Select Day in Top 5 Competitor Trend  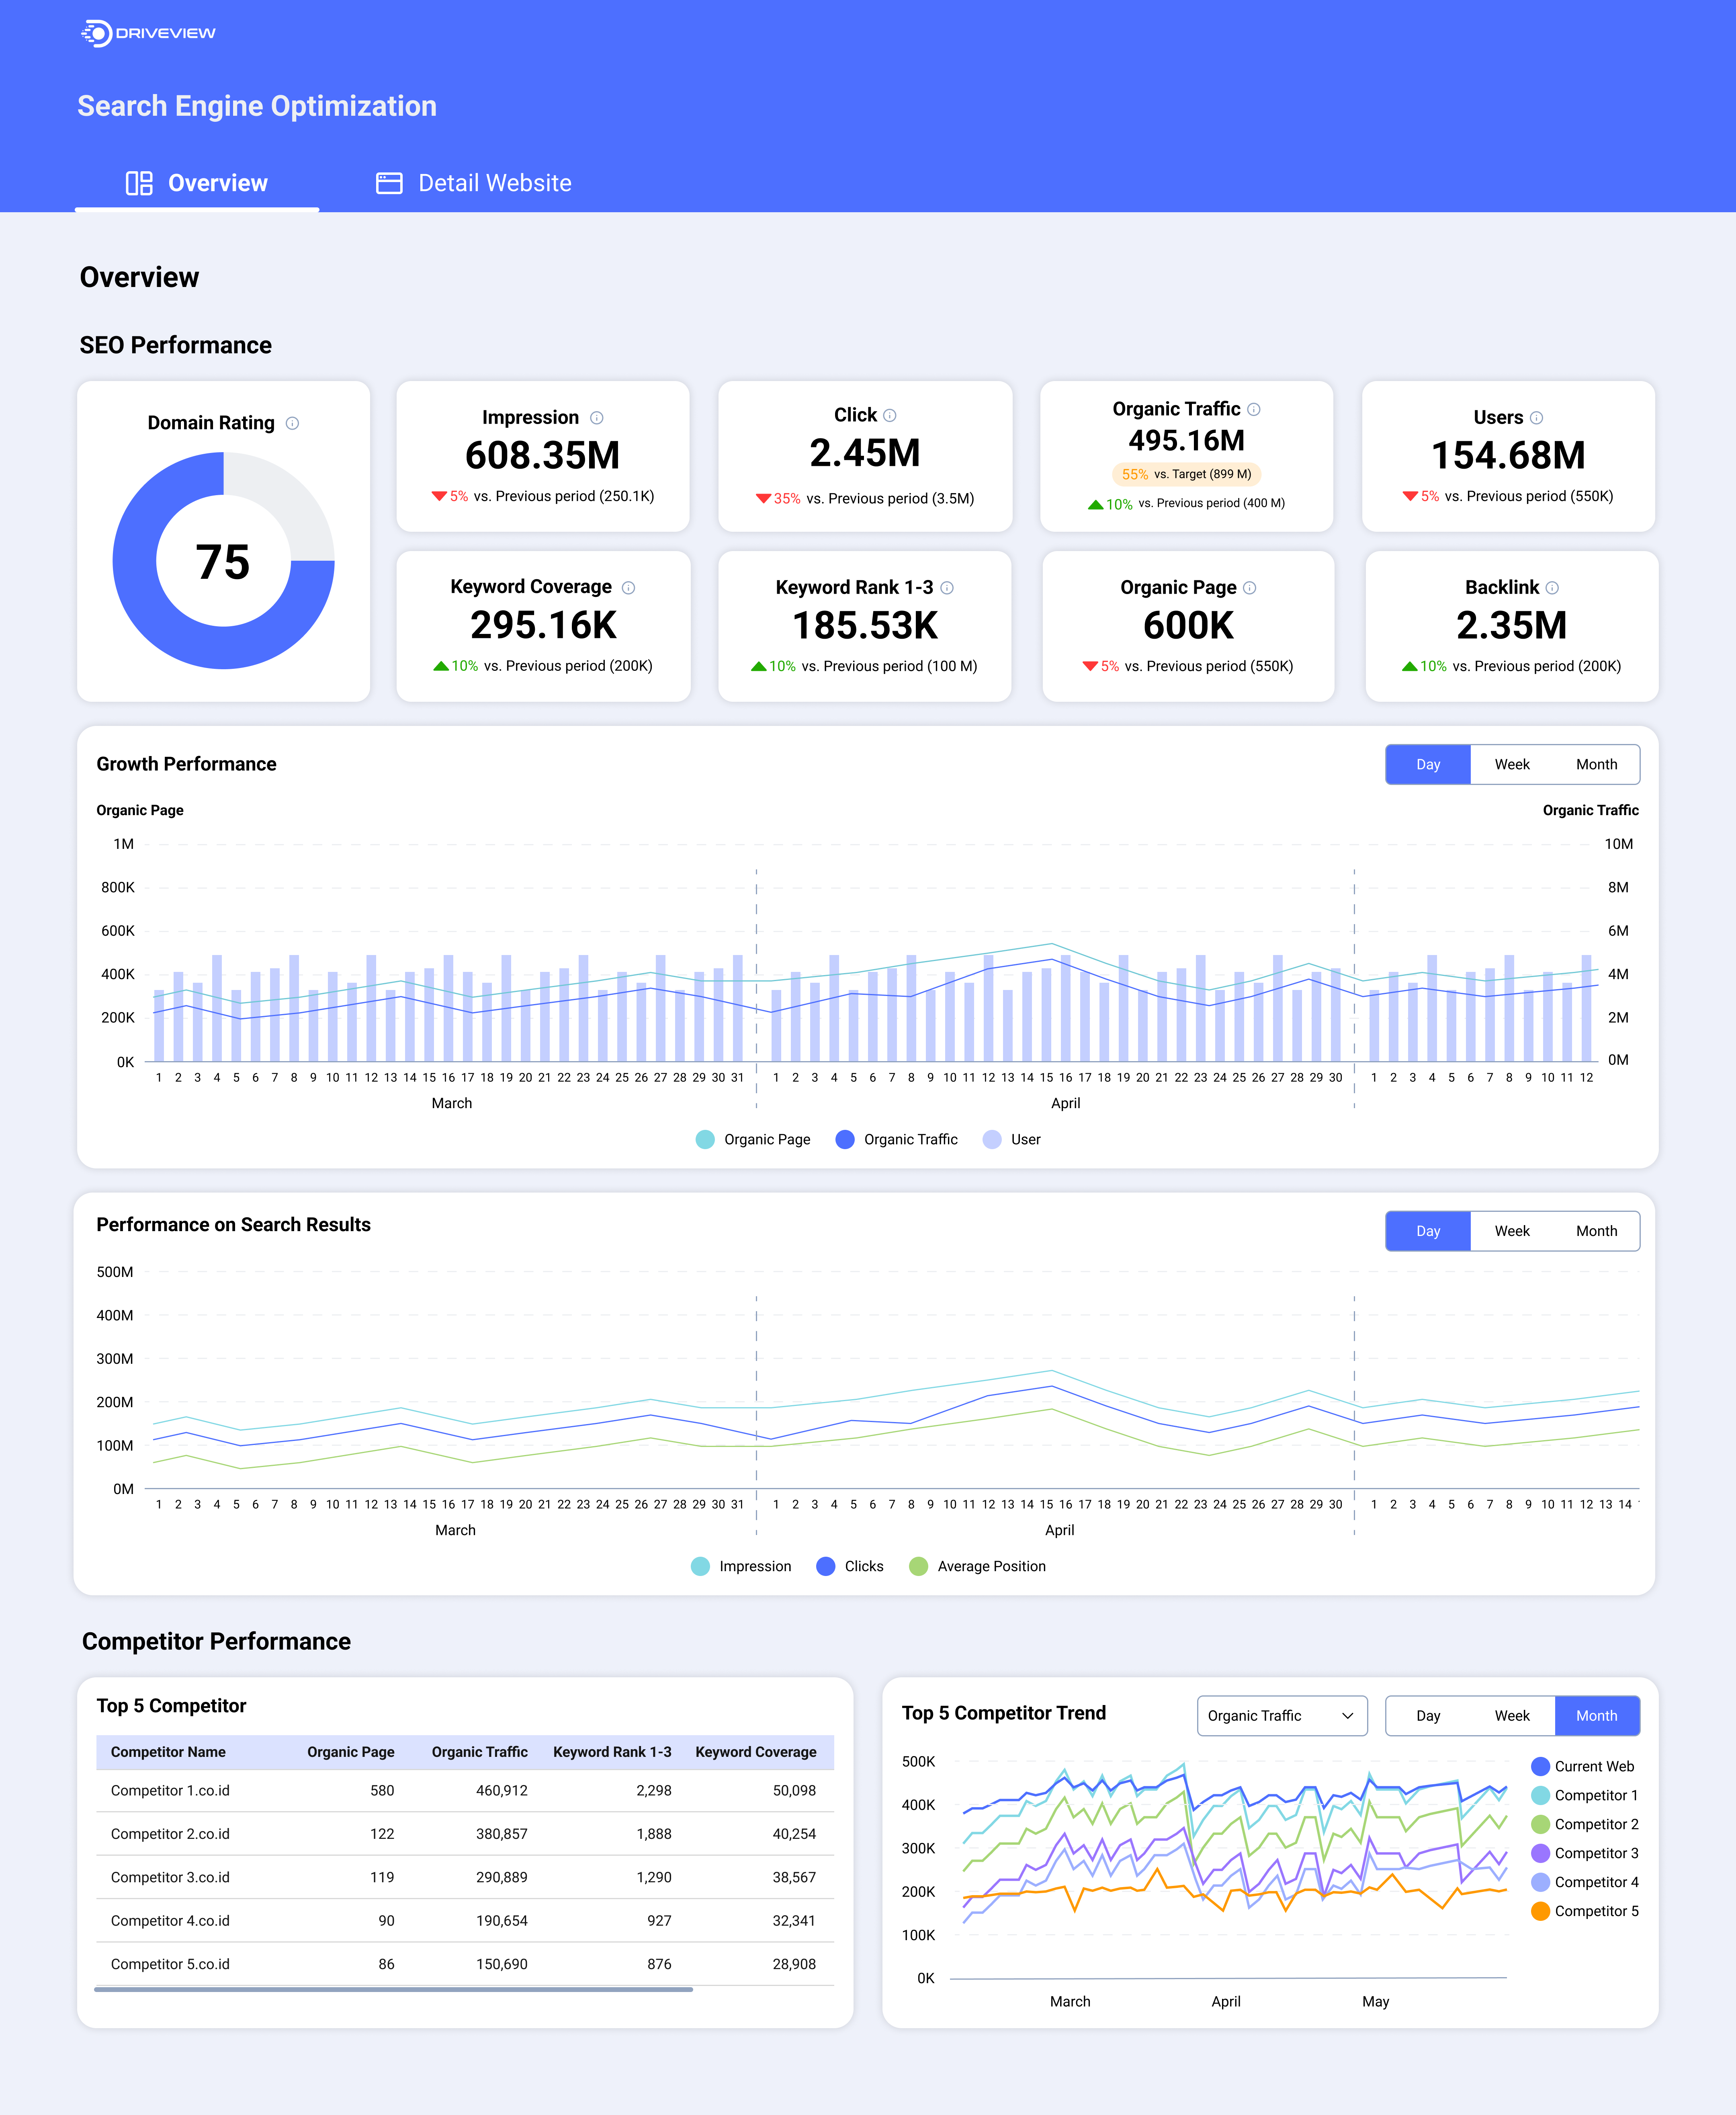pyautogui.click(x=1428, y=1716)
